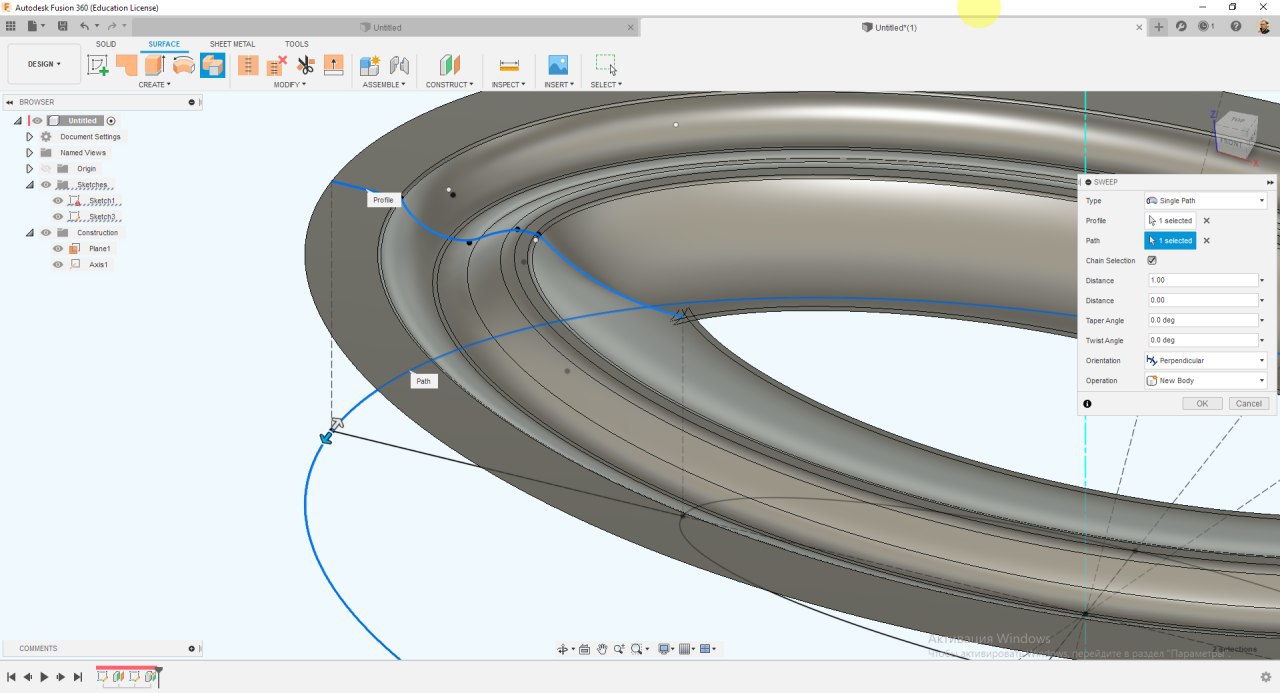Switch to the Sheet Metal tab
1280x693 pixels.
tap(232, 44)
